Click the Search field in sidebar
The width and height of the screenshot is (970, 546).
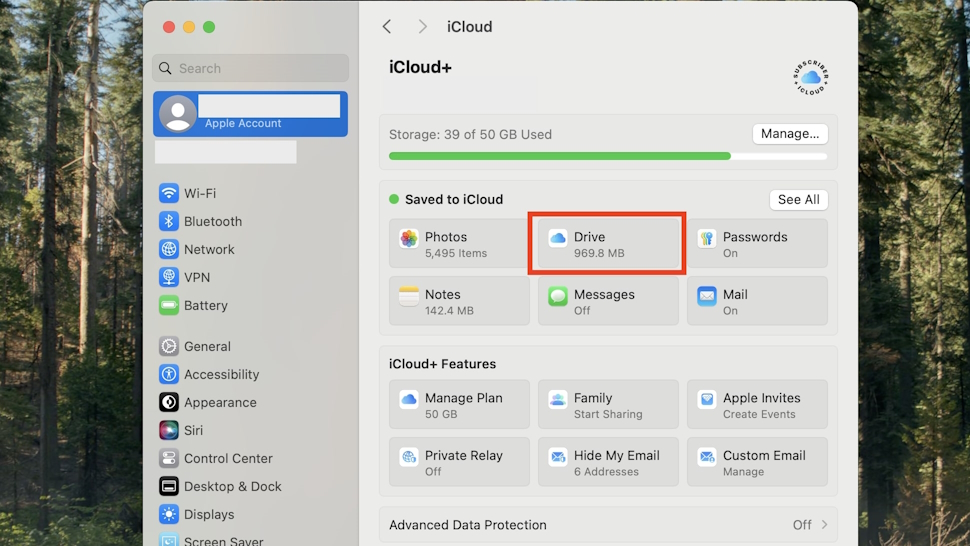tap(251, 68)
